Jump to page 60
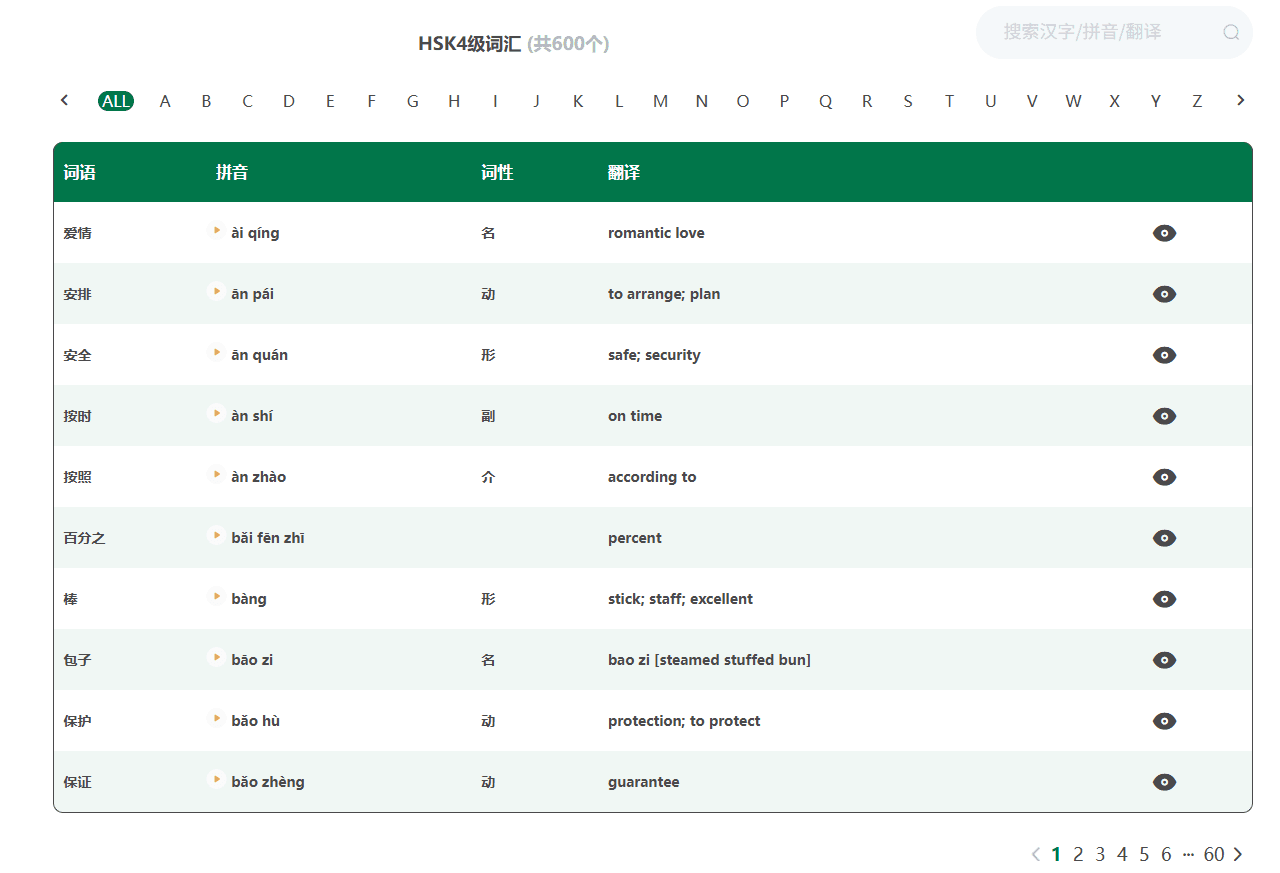 click(x=1214, y=854)
